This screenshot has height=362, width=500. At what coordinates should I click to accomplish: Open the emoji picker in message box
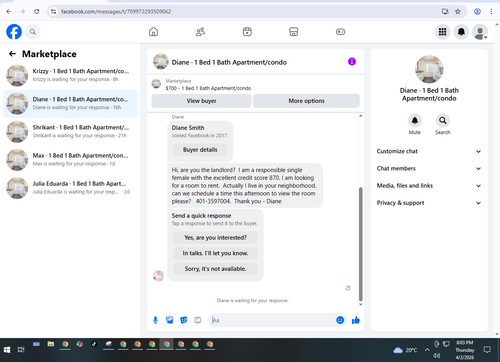click(340, 320)
